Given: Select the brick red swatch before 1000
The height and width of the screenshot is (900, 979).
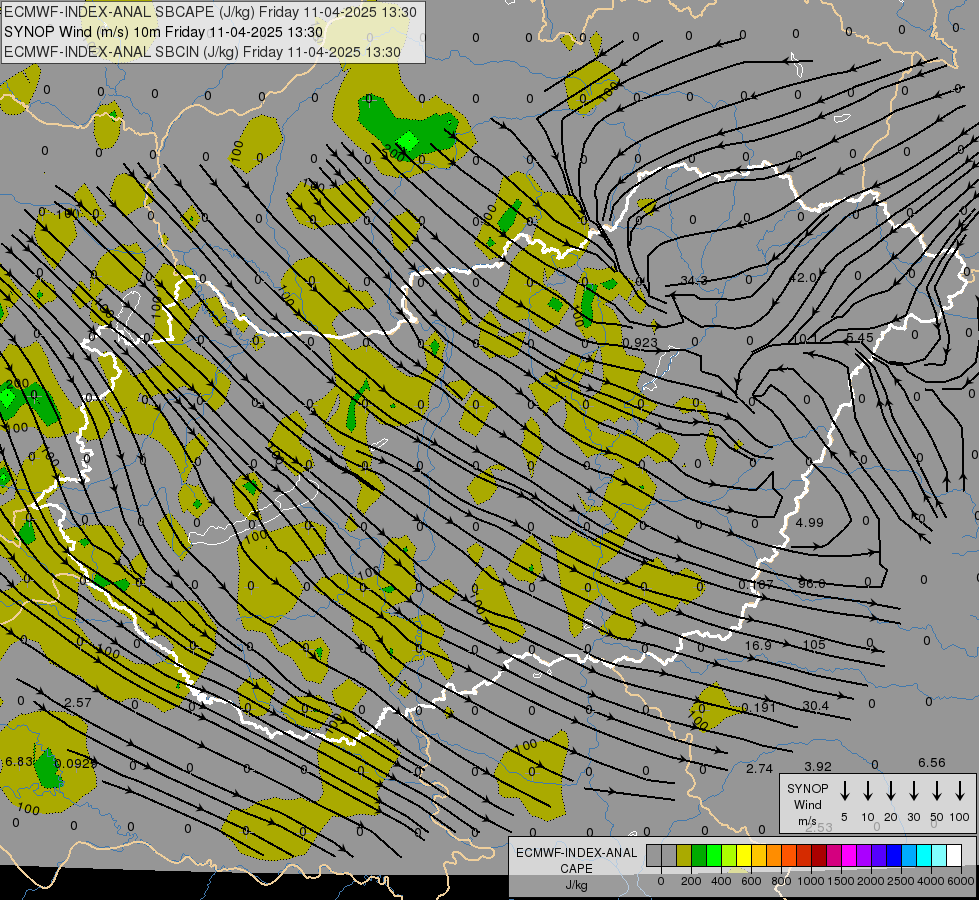Looking at the screenshot, I should [x=804, y=855].
